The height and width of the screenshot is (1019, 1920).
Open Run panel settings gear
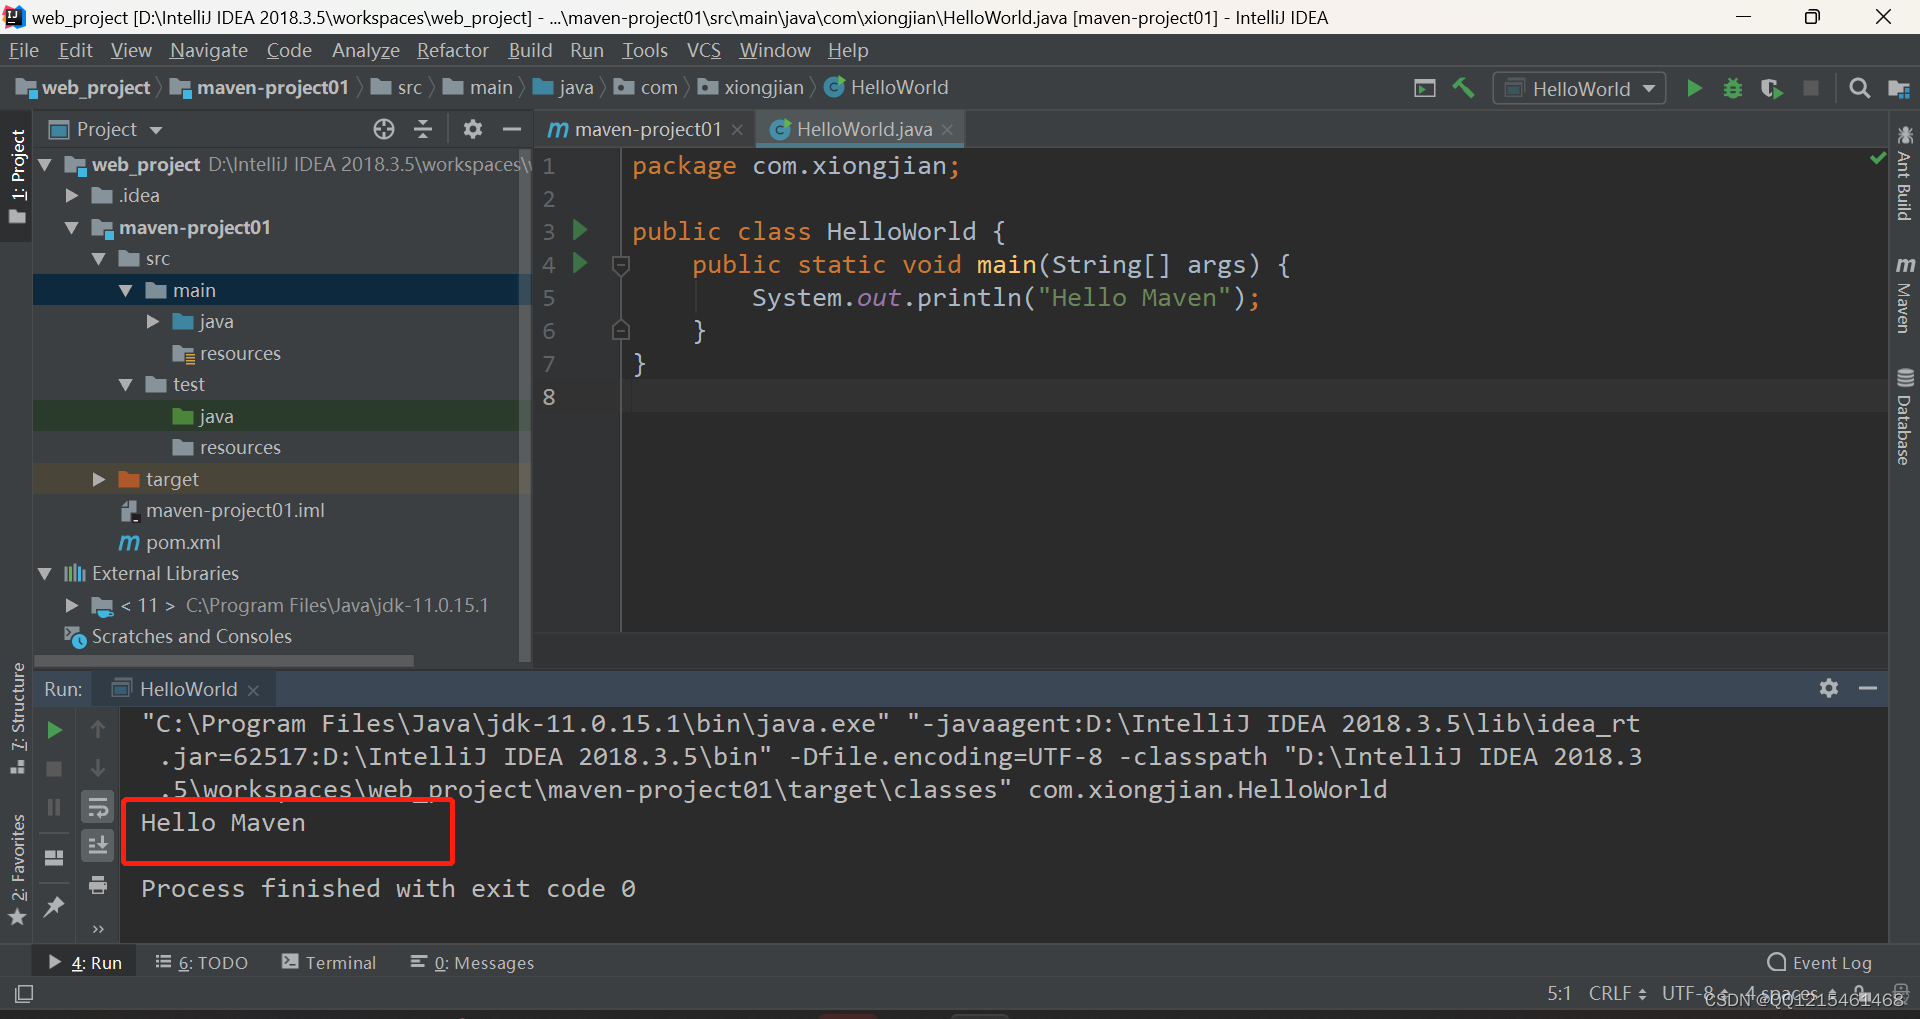(1829, 688)
